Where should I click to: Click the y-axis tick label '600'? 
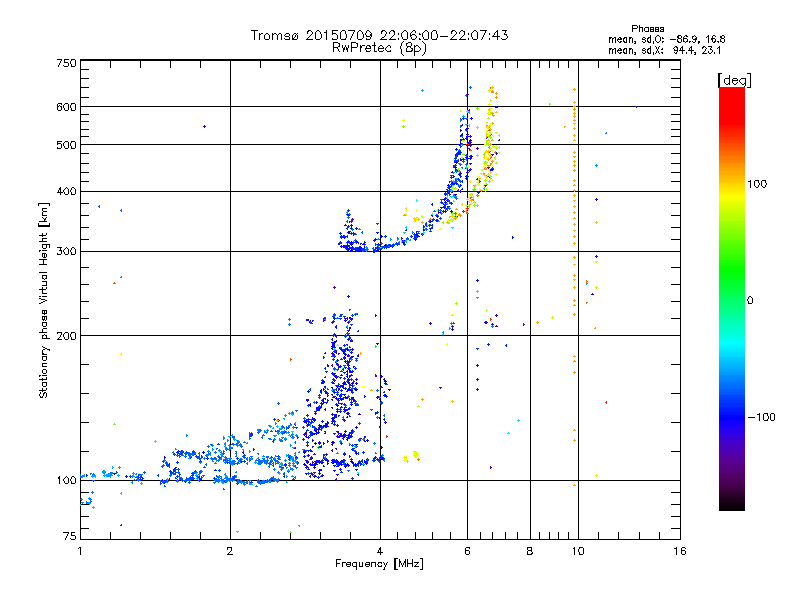(x=66, y=107)
